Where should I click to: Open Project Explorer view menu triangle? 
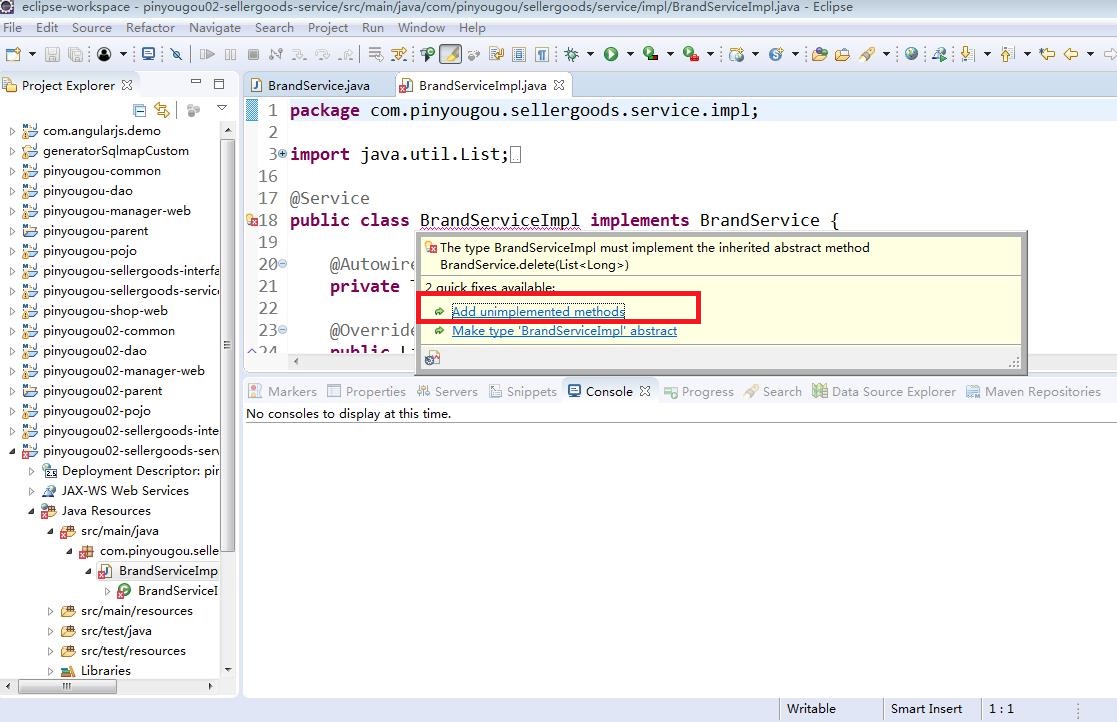point(222,108)
